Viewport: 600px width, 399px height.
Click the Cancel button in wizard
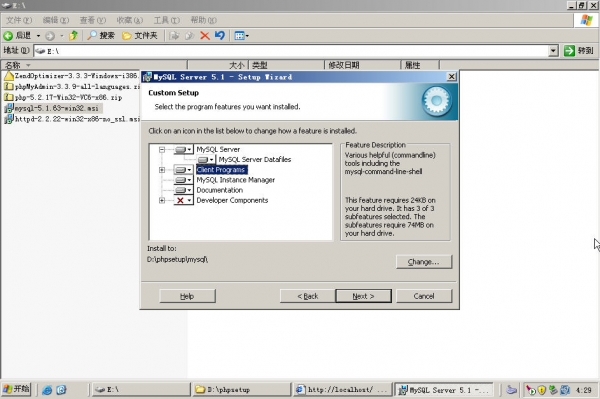point(424,296)
